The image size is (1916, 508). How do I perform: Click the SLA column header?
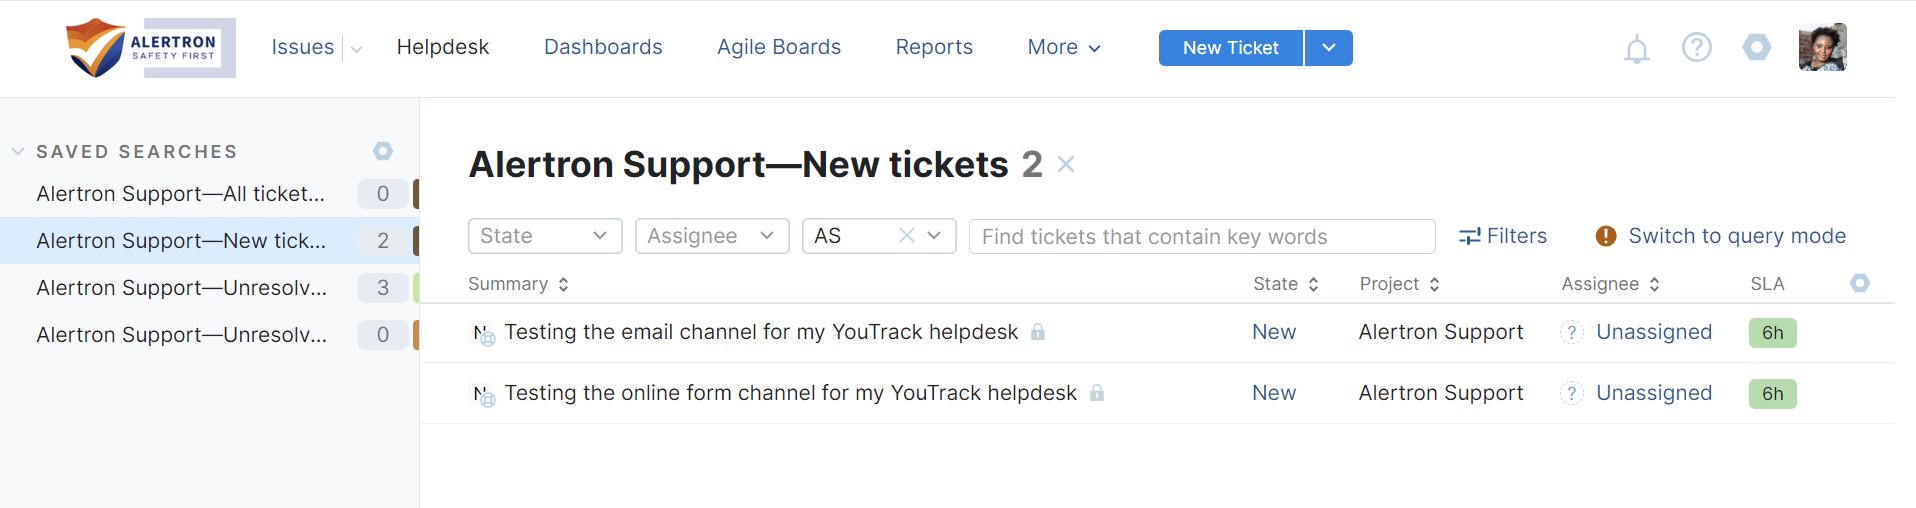[x=1767, y=284]
